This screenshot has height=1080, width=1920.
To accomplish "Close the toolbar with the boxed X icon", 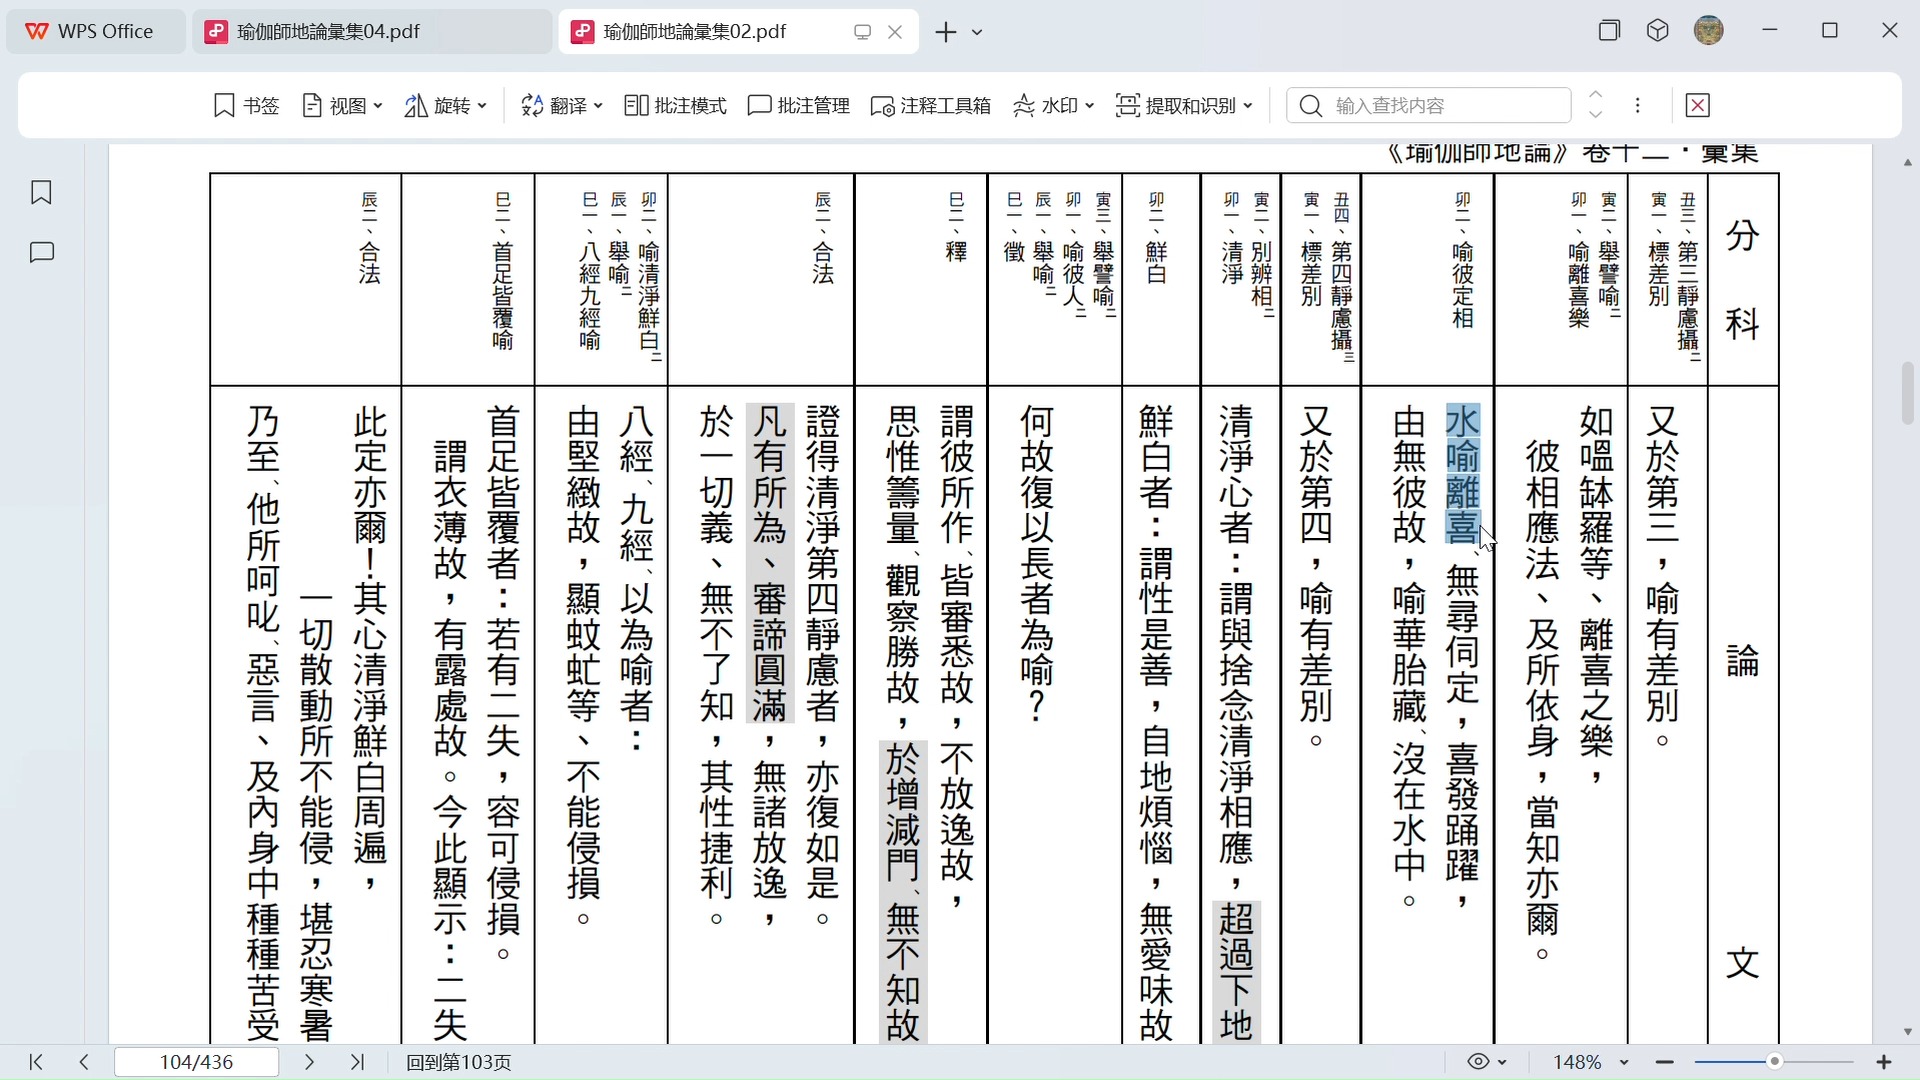I will tap(1698, 105).
